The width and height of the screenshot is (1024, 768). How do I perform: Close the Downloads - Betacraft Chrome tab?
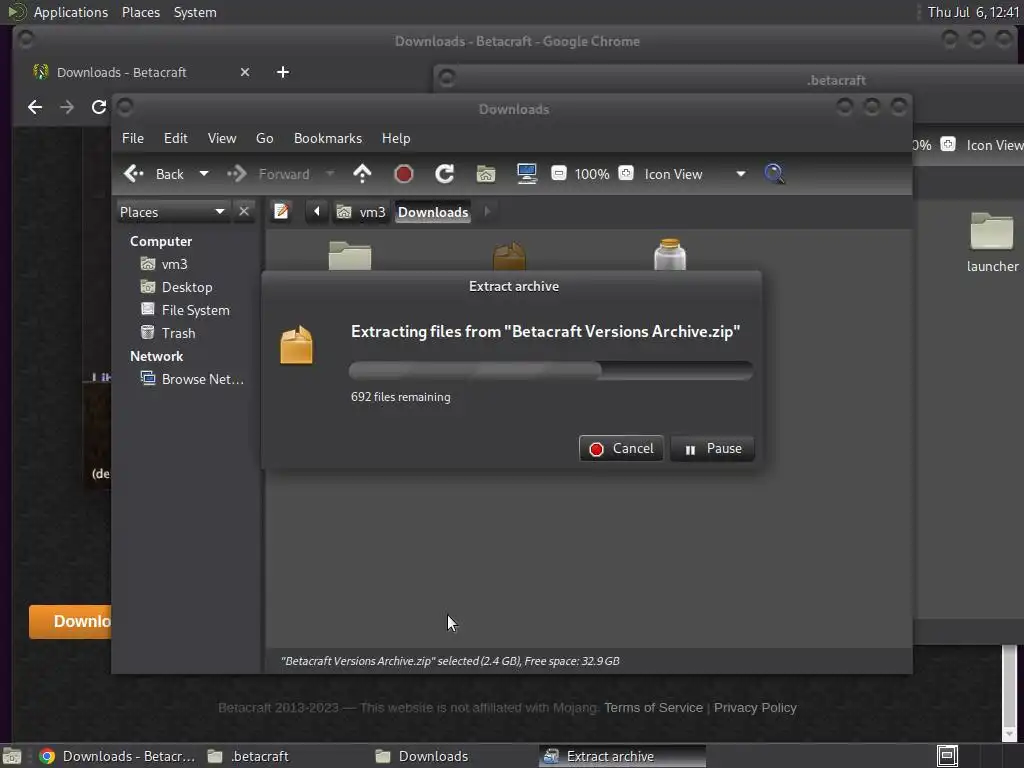(x=245, y=72)
